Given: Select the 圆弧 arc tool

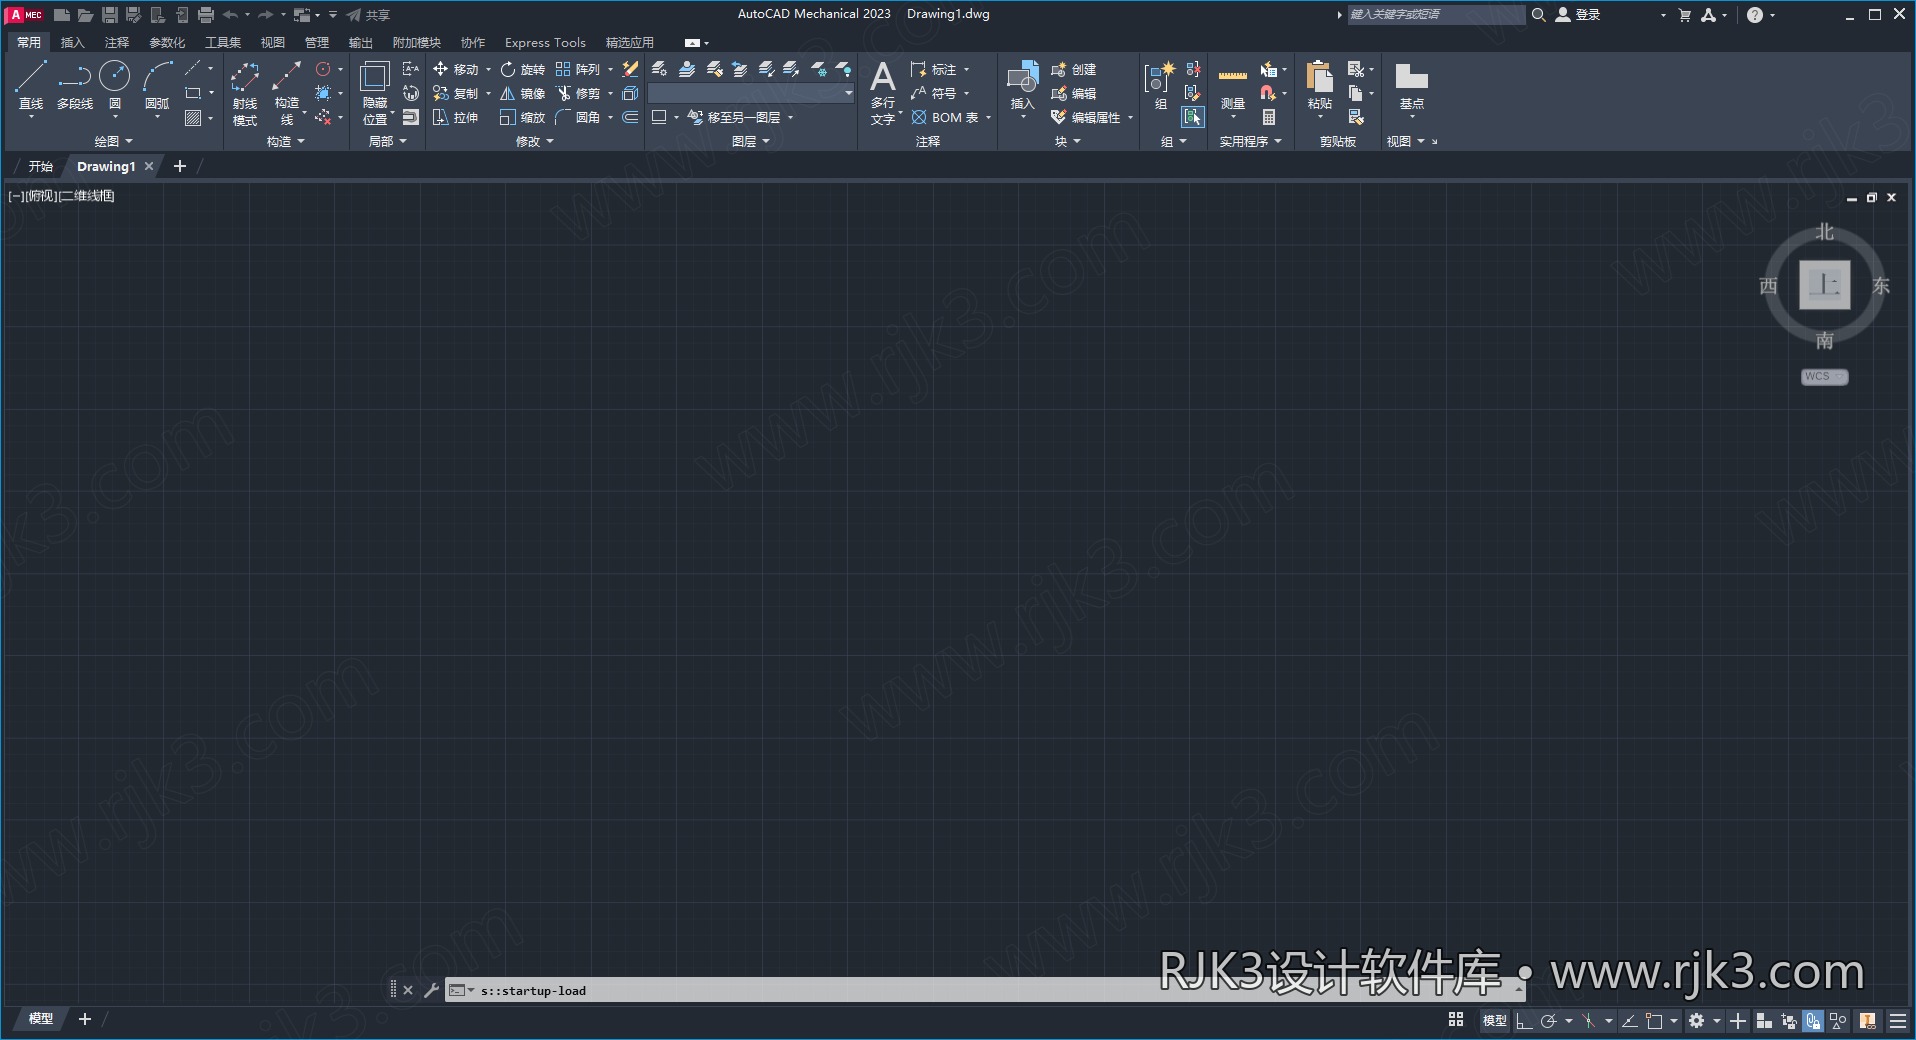Looking at the screenshot, I should point(157,86).
